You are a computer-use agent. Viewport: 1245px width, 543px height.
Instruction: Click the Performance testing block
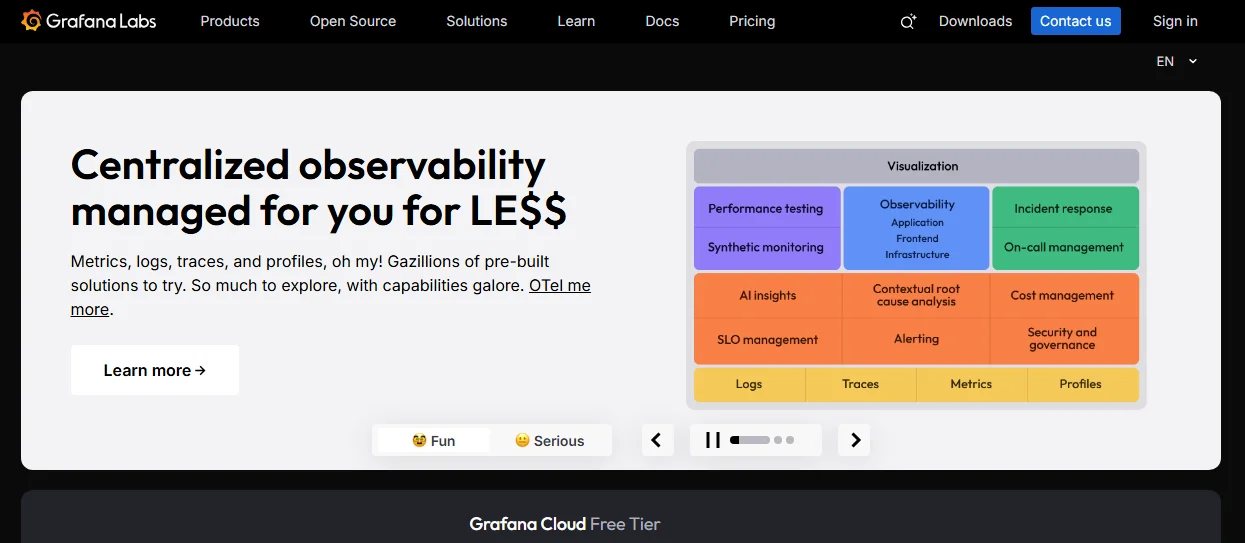point(766,209)
